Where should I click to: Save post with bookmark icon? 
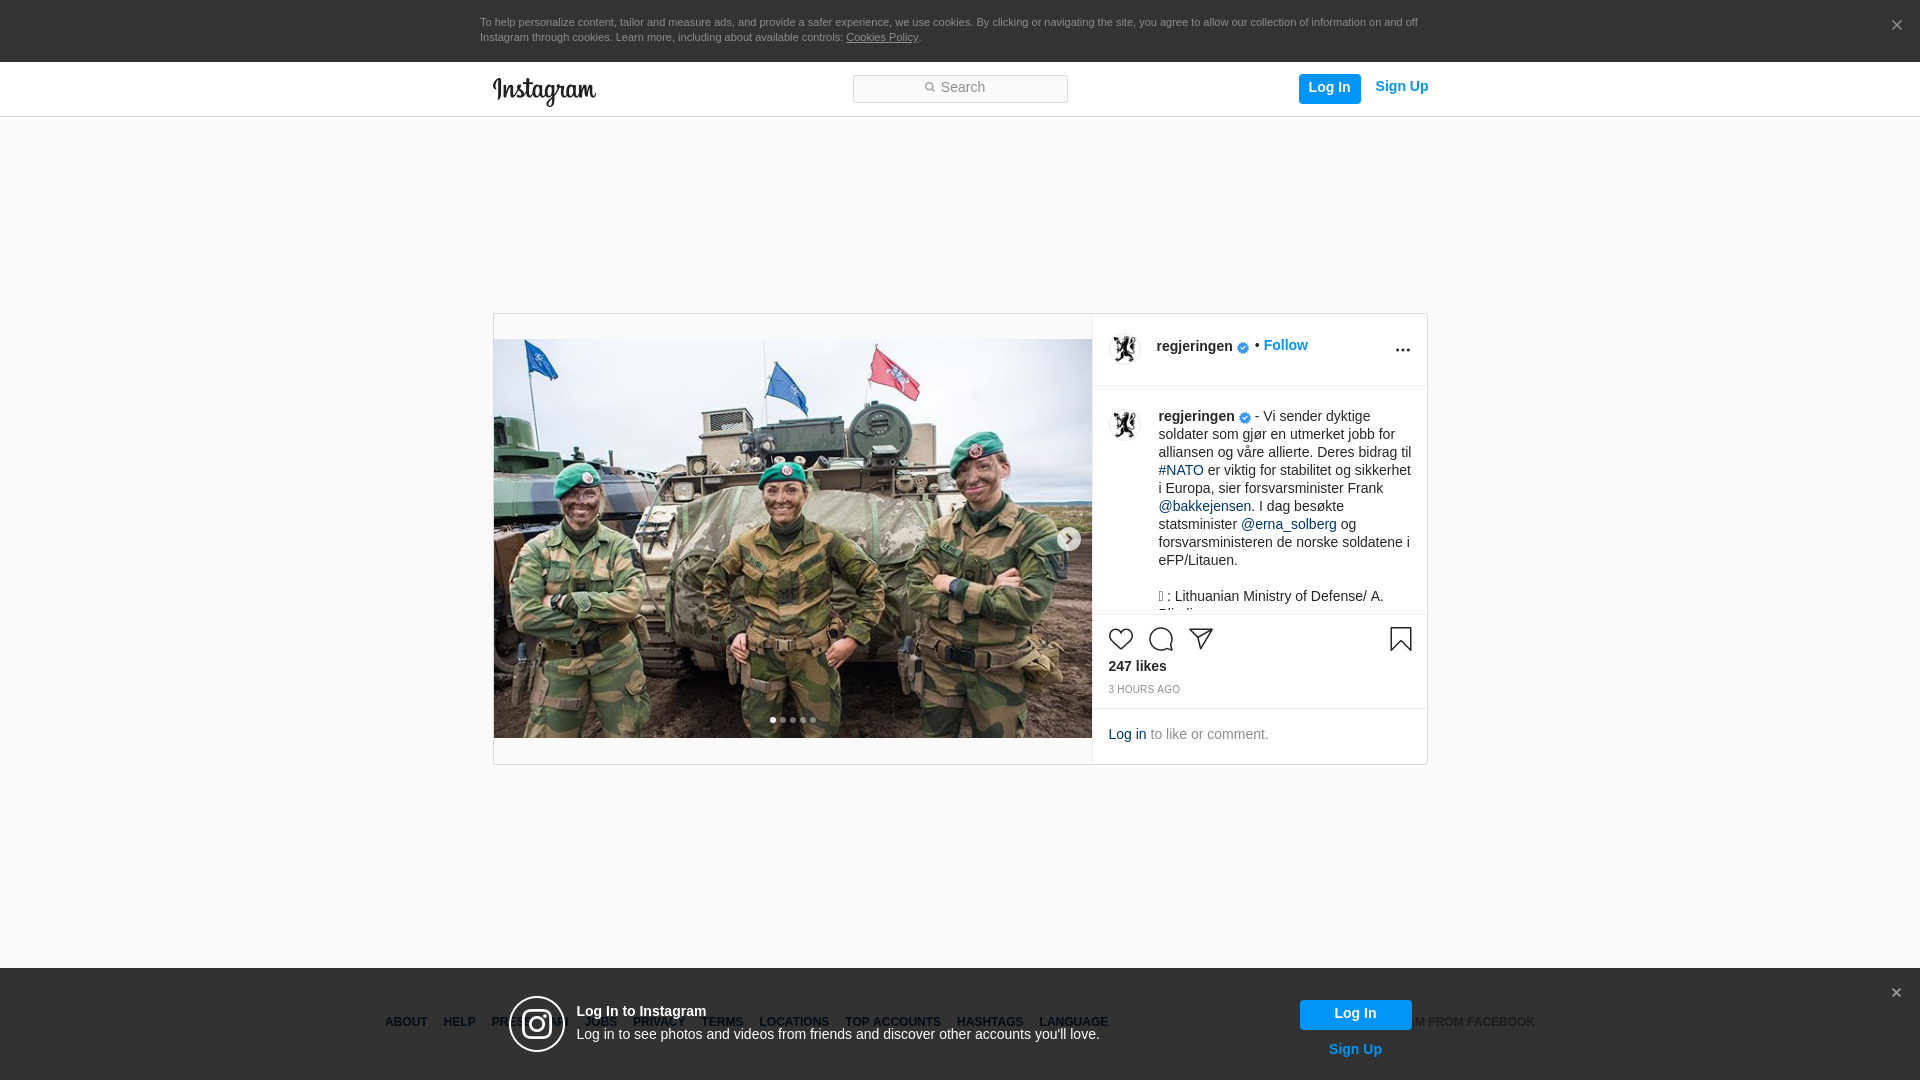[1400, 639]
